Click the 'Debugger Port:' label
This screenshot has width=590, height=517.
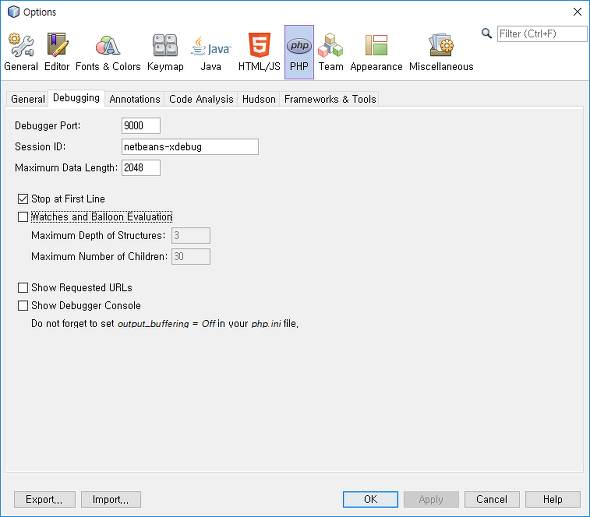pyautogui.click(x=47, y=126)
